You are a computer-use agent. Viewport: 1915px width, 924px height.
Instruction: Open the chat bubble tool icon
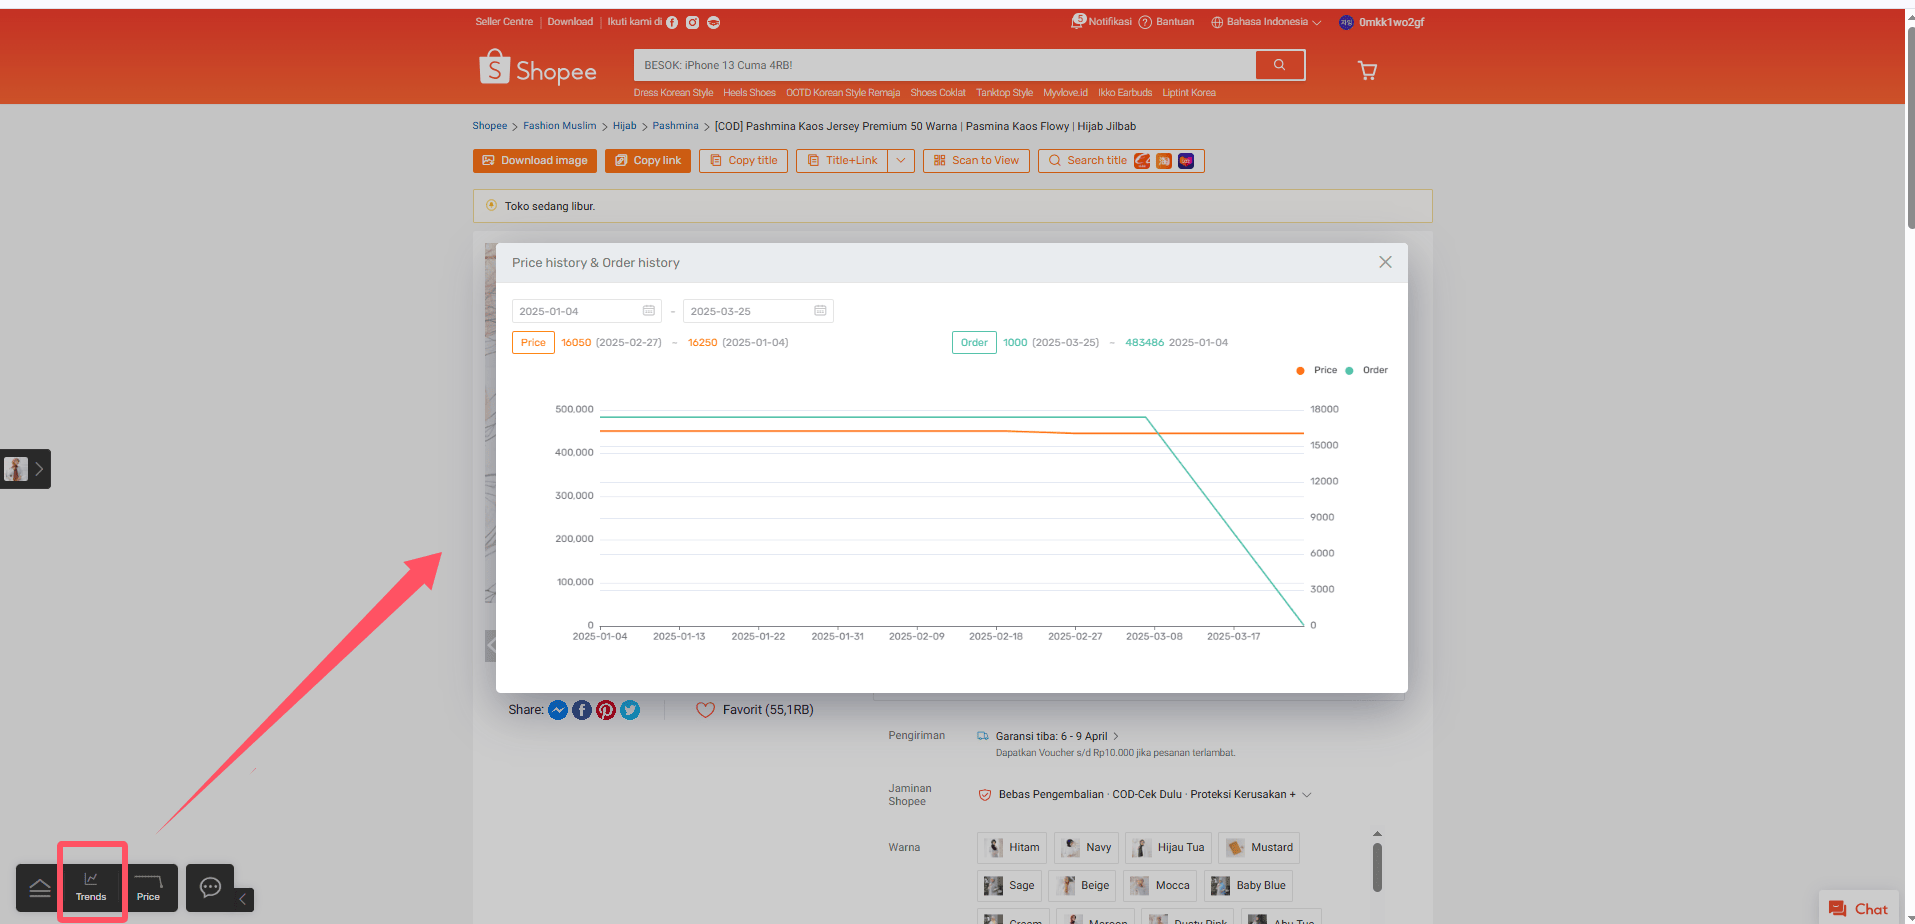[x=210, y=887]
